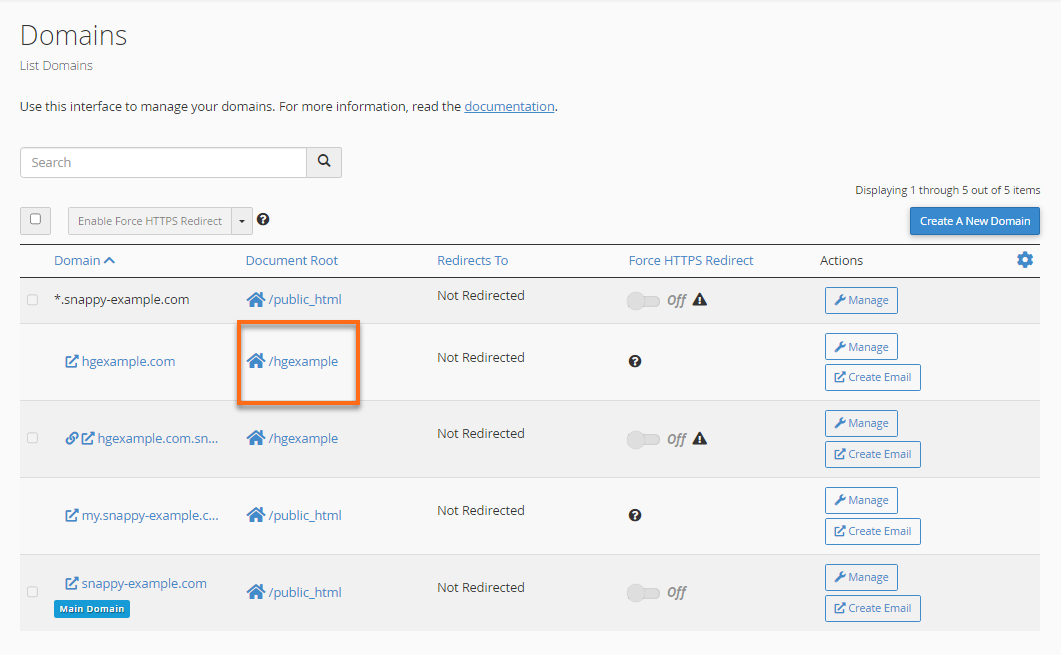
Task: Expand the Enable Force HTTPS Redirect dropdown arrow
Action: (x=242, y=221)
